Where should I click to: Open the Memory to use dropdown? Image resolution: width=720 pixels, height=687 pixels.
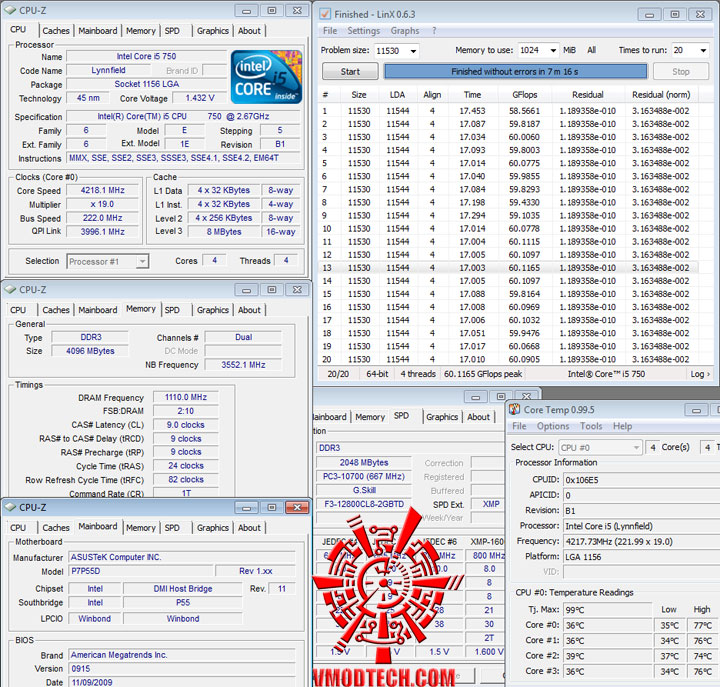553,50
